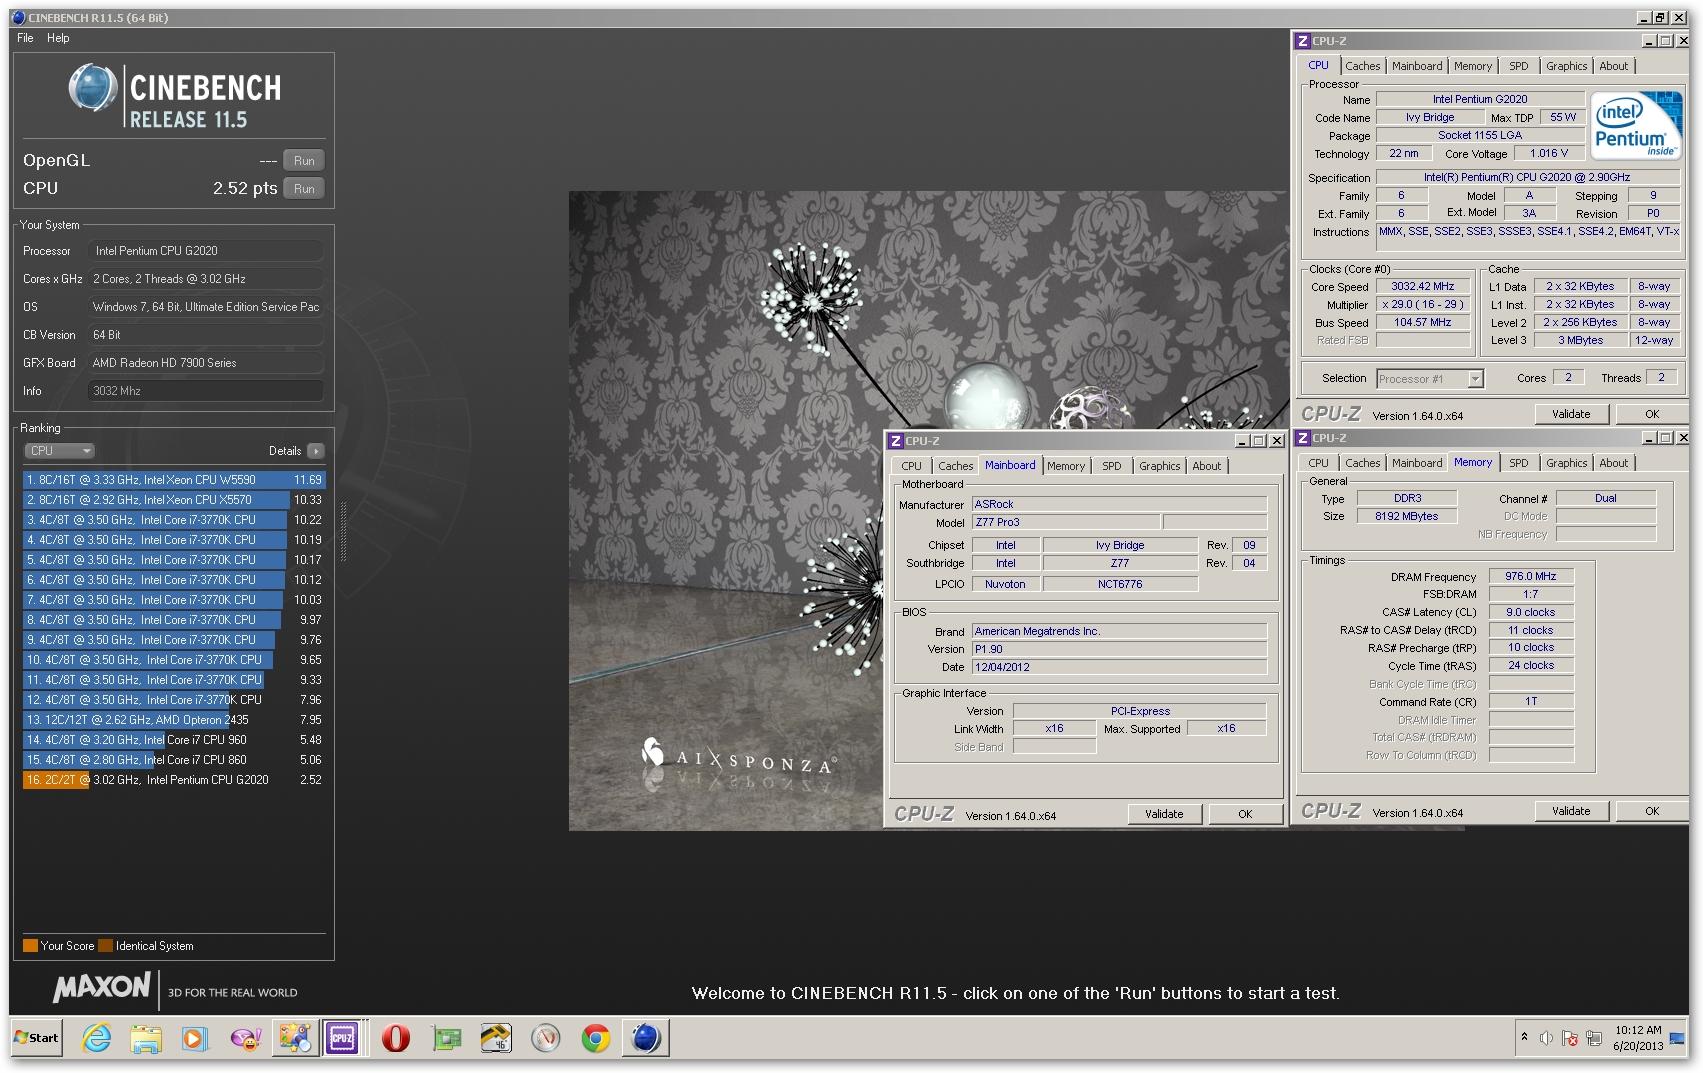Select CPU tab in CPU-Z Memory window
The height and width of the screenshot is (1073, 1703).
tap(1318, 463)
